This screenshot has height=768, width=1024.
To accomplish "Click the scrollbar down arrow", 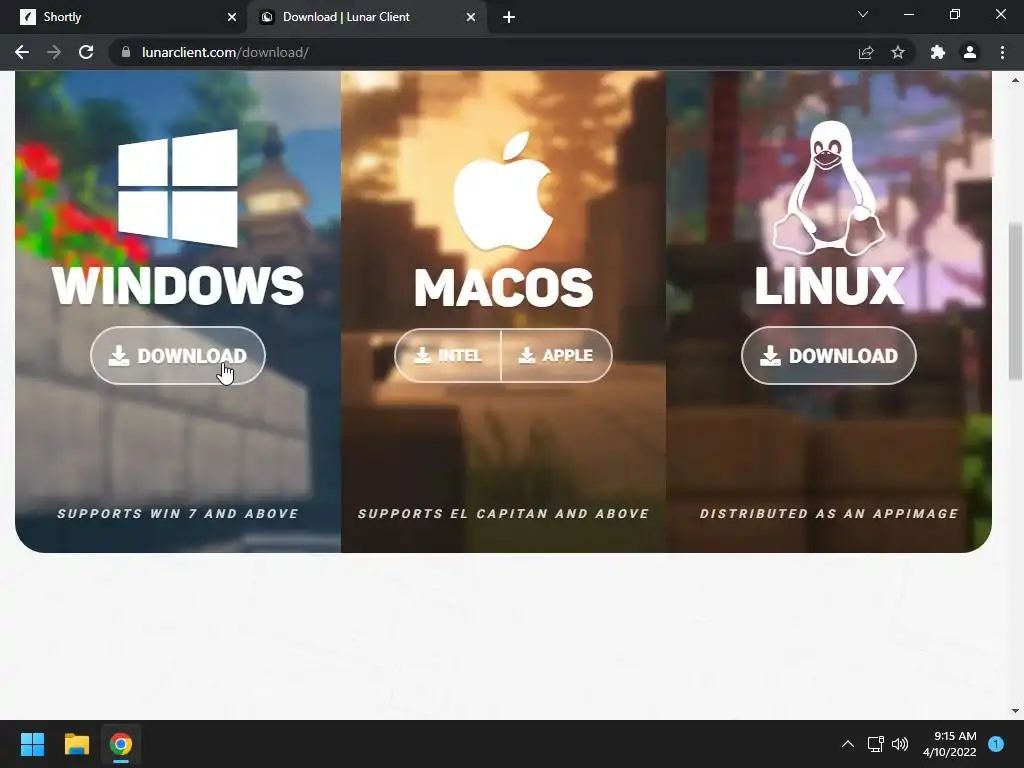I will pos(1015,711).
